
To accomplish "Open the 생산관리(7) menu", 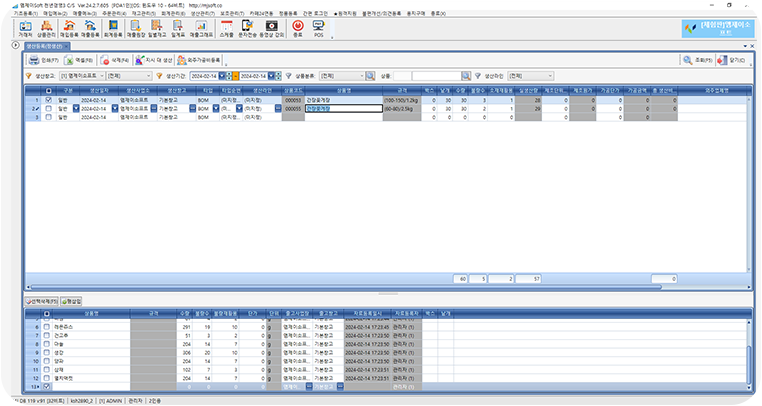I will [x=203, y=14].
